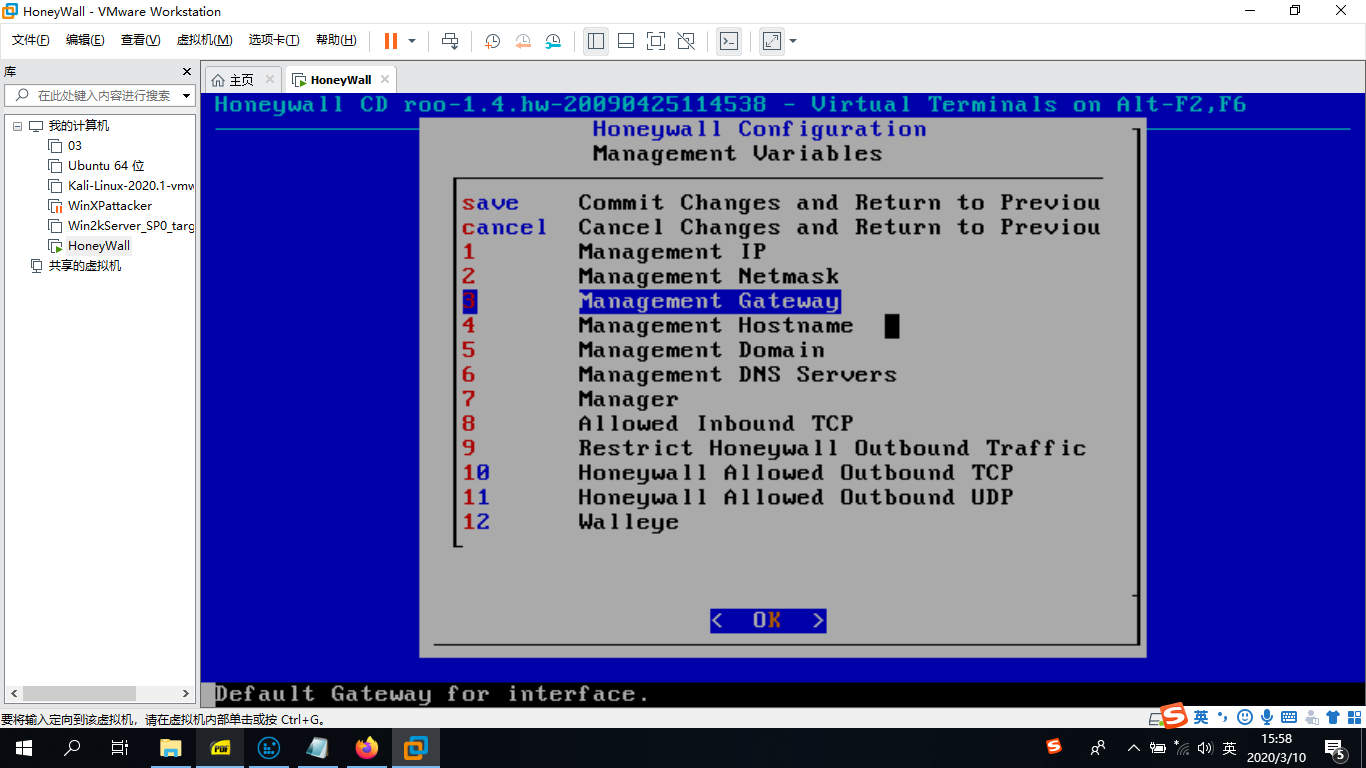Select the Ubuntu 64 位 virtual machine
This screenshot has height=768, width=1366.
(106, 166)
